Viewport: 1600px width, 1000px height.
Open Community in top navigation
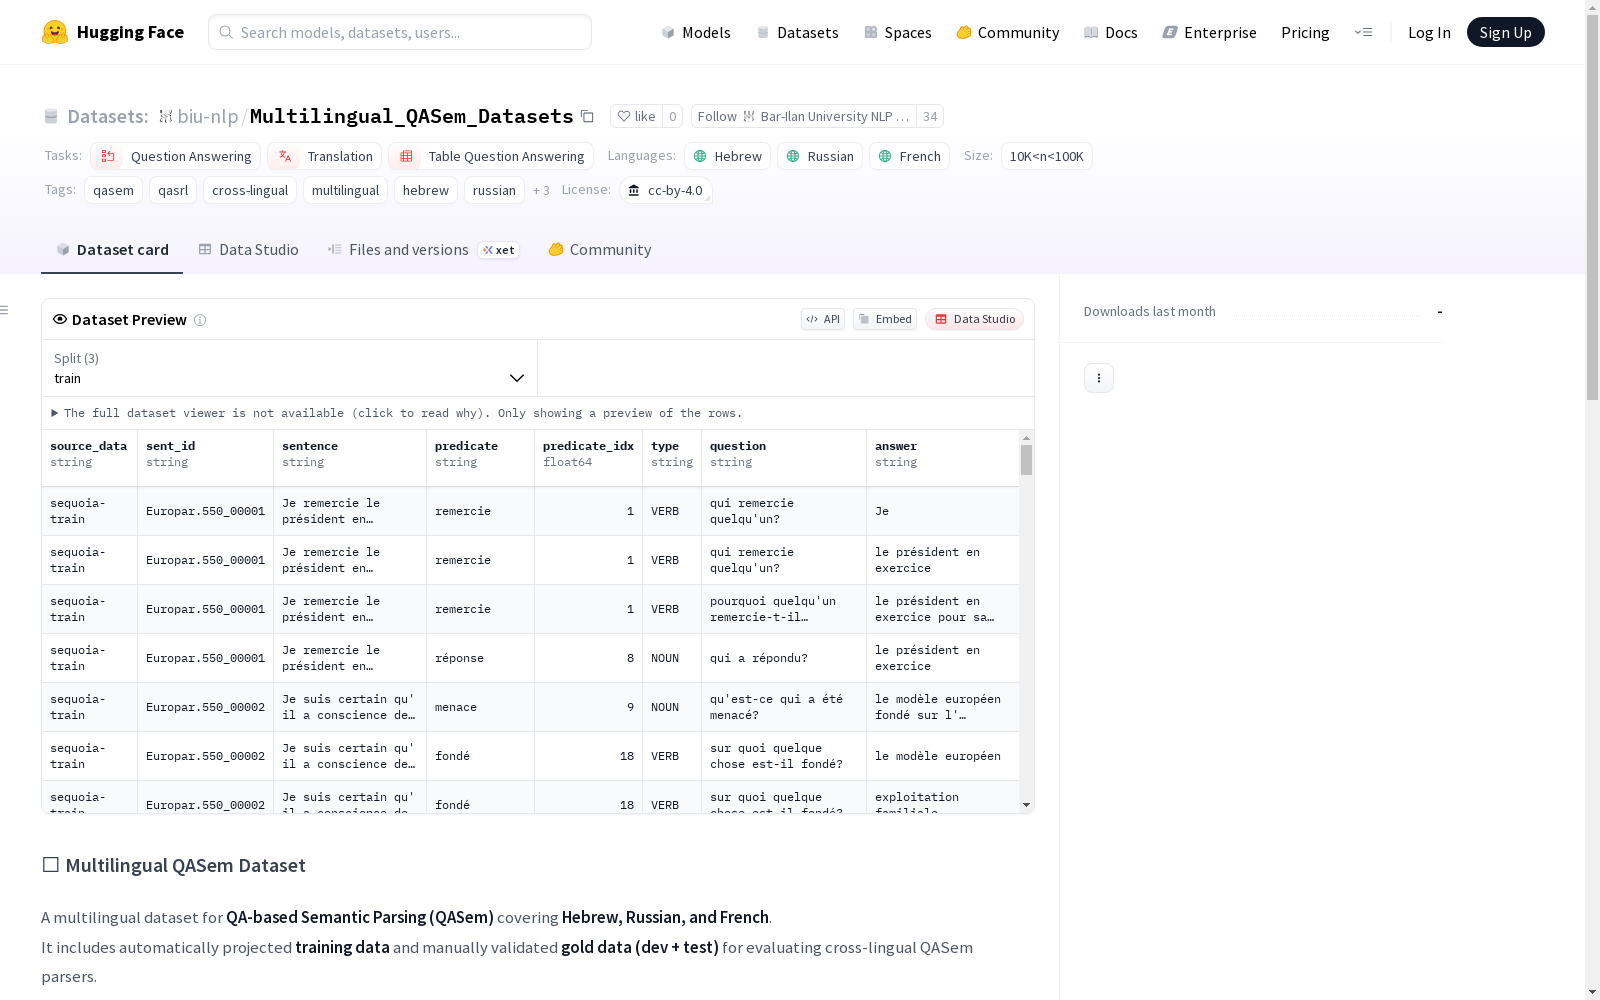click(1008, 32)
